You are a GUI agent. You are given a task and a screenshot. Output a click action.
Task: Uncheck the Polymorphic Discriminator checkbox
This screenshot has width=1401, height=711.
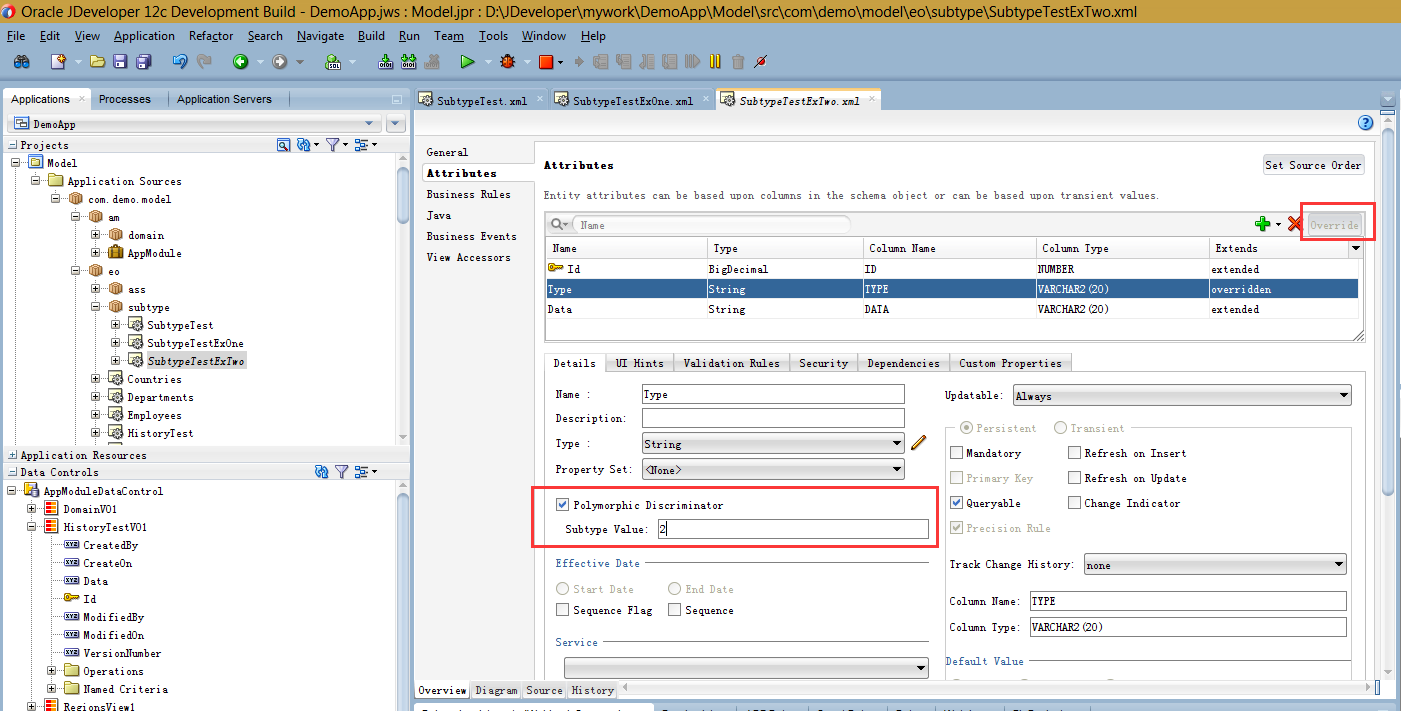tap(562, 505)
